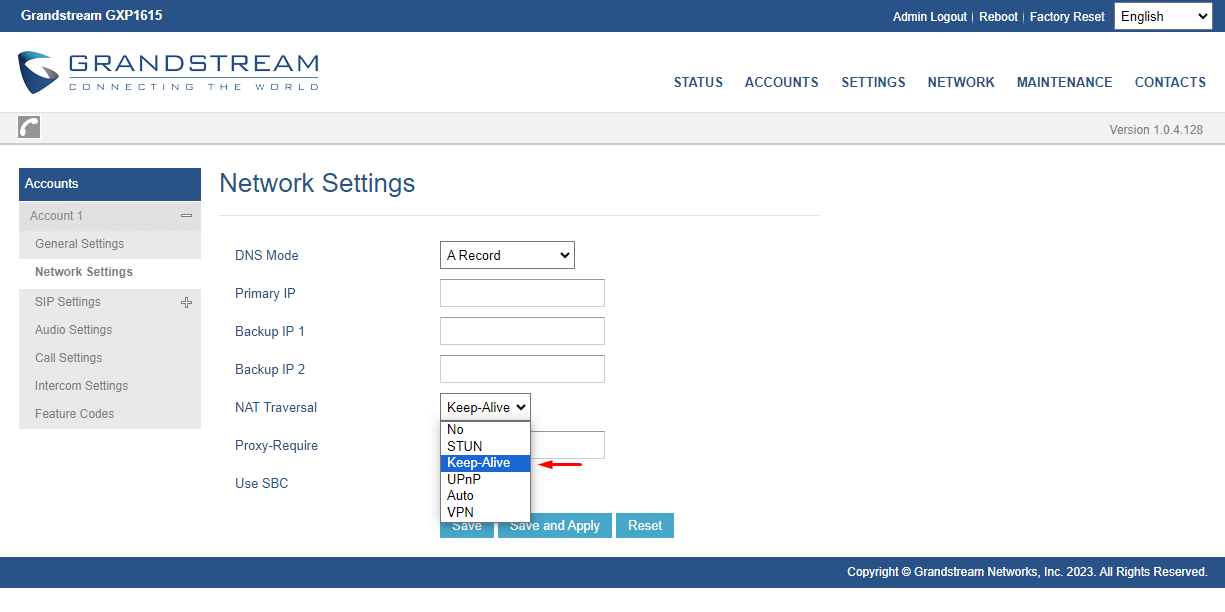Image resolution: width=1225 pixels, height=612 pixels.
Task: Select Keep-Alive from NAT Traversal list
Action: tap(480, 462)
